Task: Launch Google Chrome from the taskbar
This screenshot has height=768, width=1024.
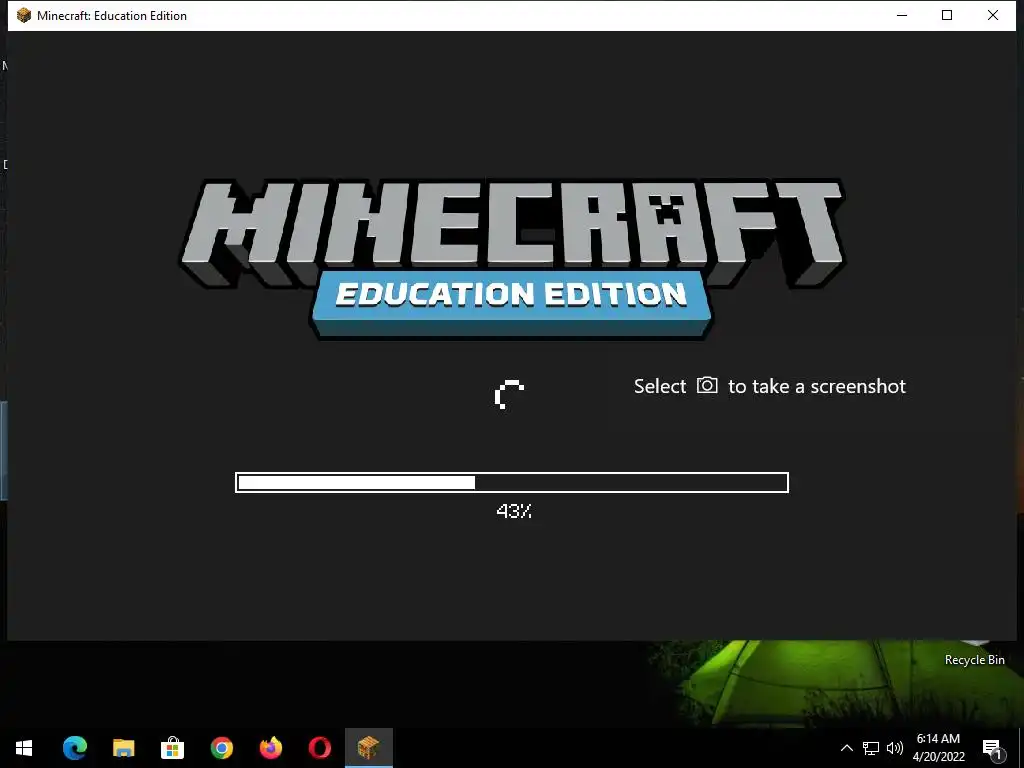Action: 221,748
